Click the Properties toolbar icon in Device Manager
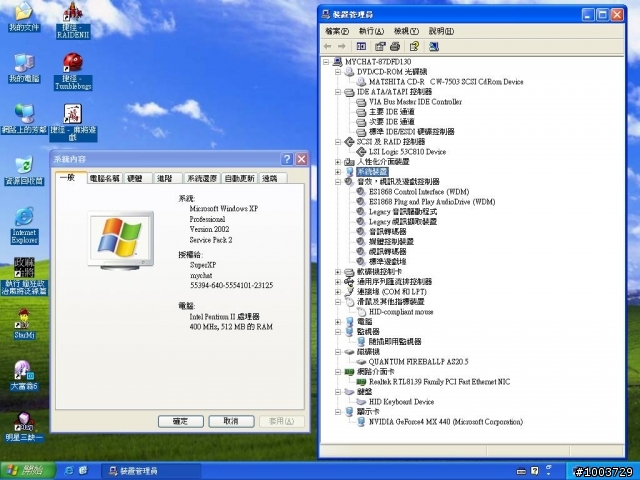Viewport: 640px width, 480px height. (x=380, y=47)
